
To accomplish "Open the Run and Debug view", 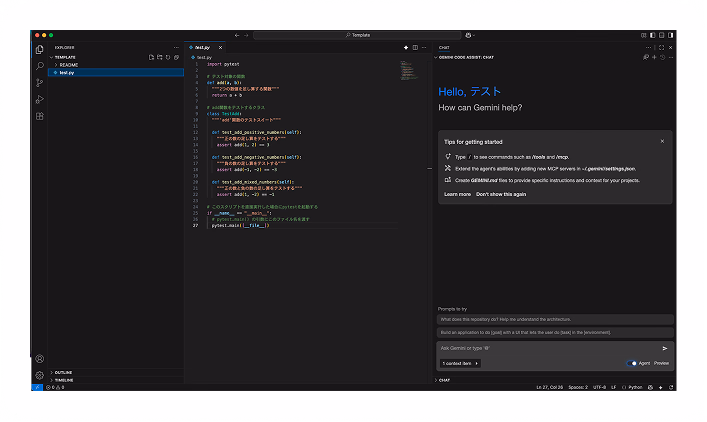I will click(x=40, y=99).
